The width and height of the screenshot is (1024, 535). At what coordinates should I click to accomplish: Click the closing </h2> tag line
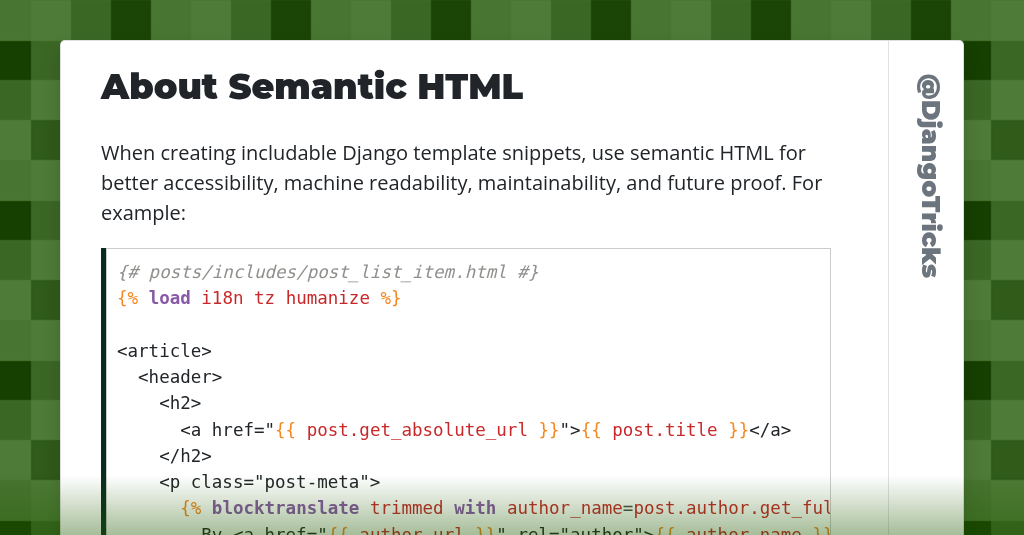pos(185,456)
